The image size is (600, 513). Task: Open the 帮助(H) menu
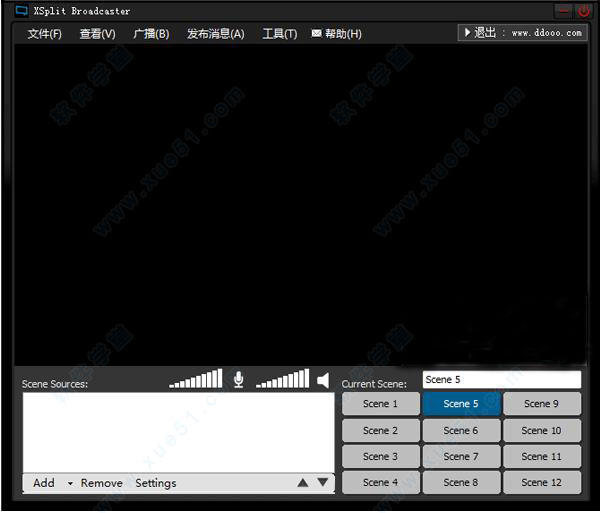(337, 34)
